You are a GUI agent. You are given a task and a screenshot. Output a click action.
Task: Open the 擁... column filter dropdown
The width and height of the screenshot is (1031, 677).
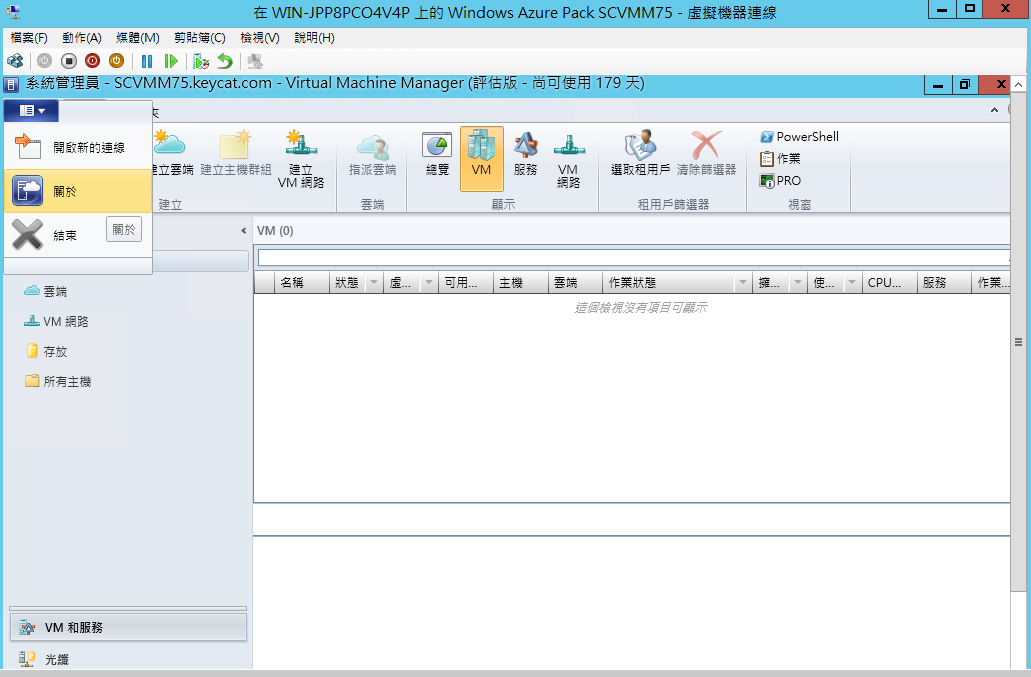click(798, 283)
